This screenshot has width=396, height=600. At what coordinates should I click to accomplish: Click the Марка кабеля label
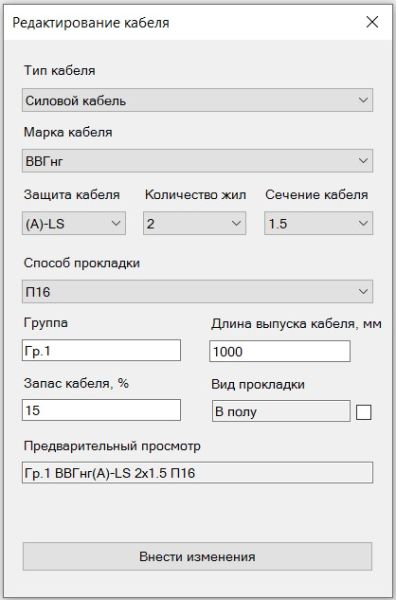[x=68, y=132]
